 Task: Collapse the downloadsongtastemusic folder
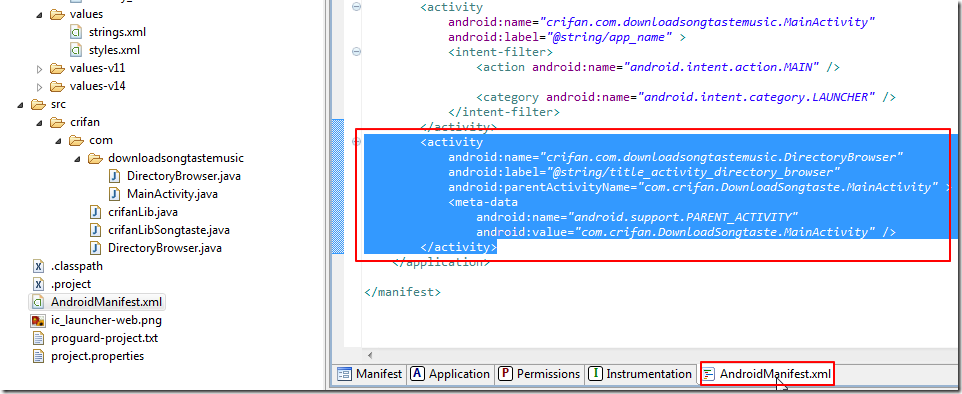78,158
